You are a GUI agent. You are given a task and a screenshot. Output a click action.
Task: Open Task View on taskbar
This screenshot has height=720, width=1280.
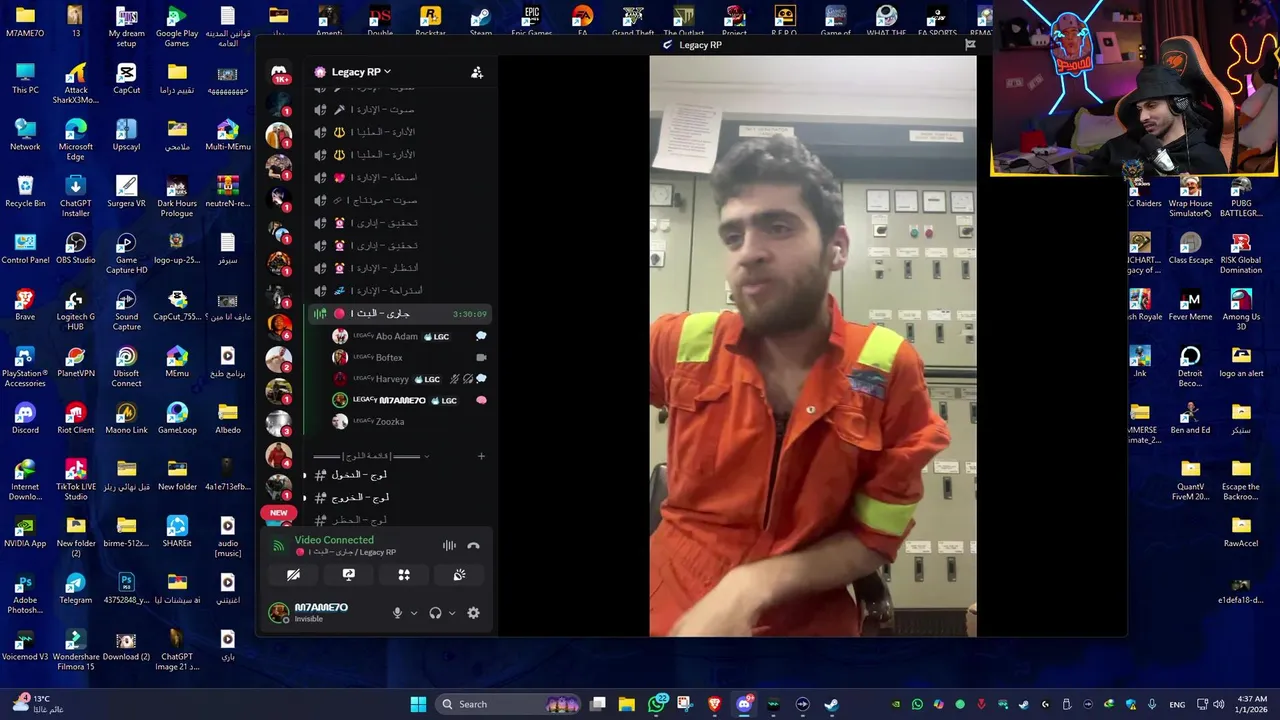(597, 704)
